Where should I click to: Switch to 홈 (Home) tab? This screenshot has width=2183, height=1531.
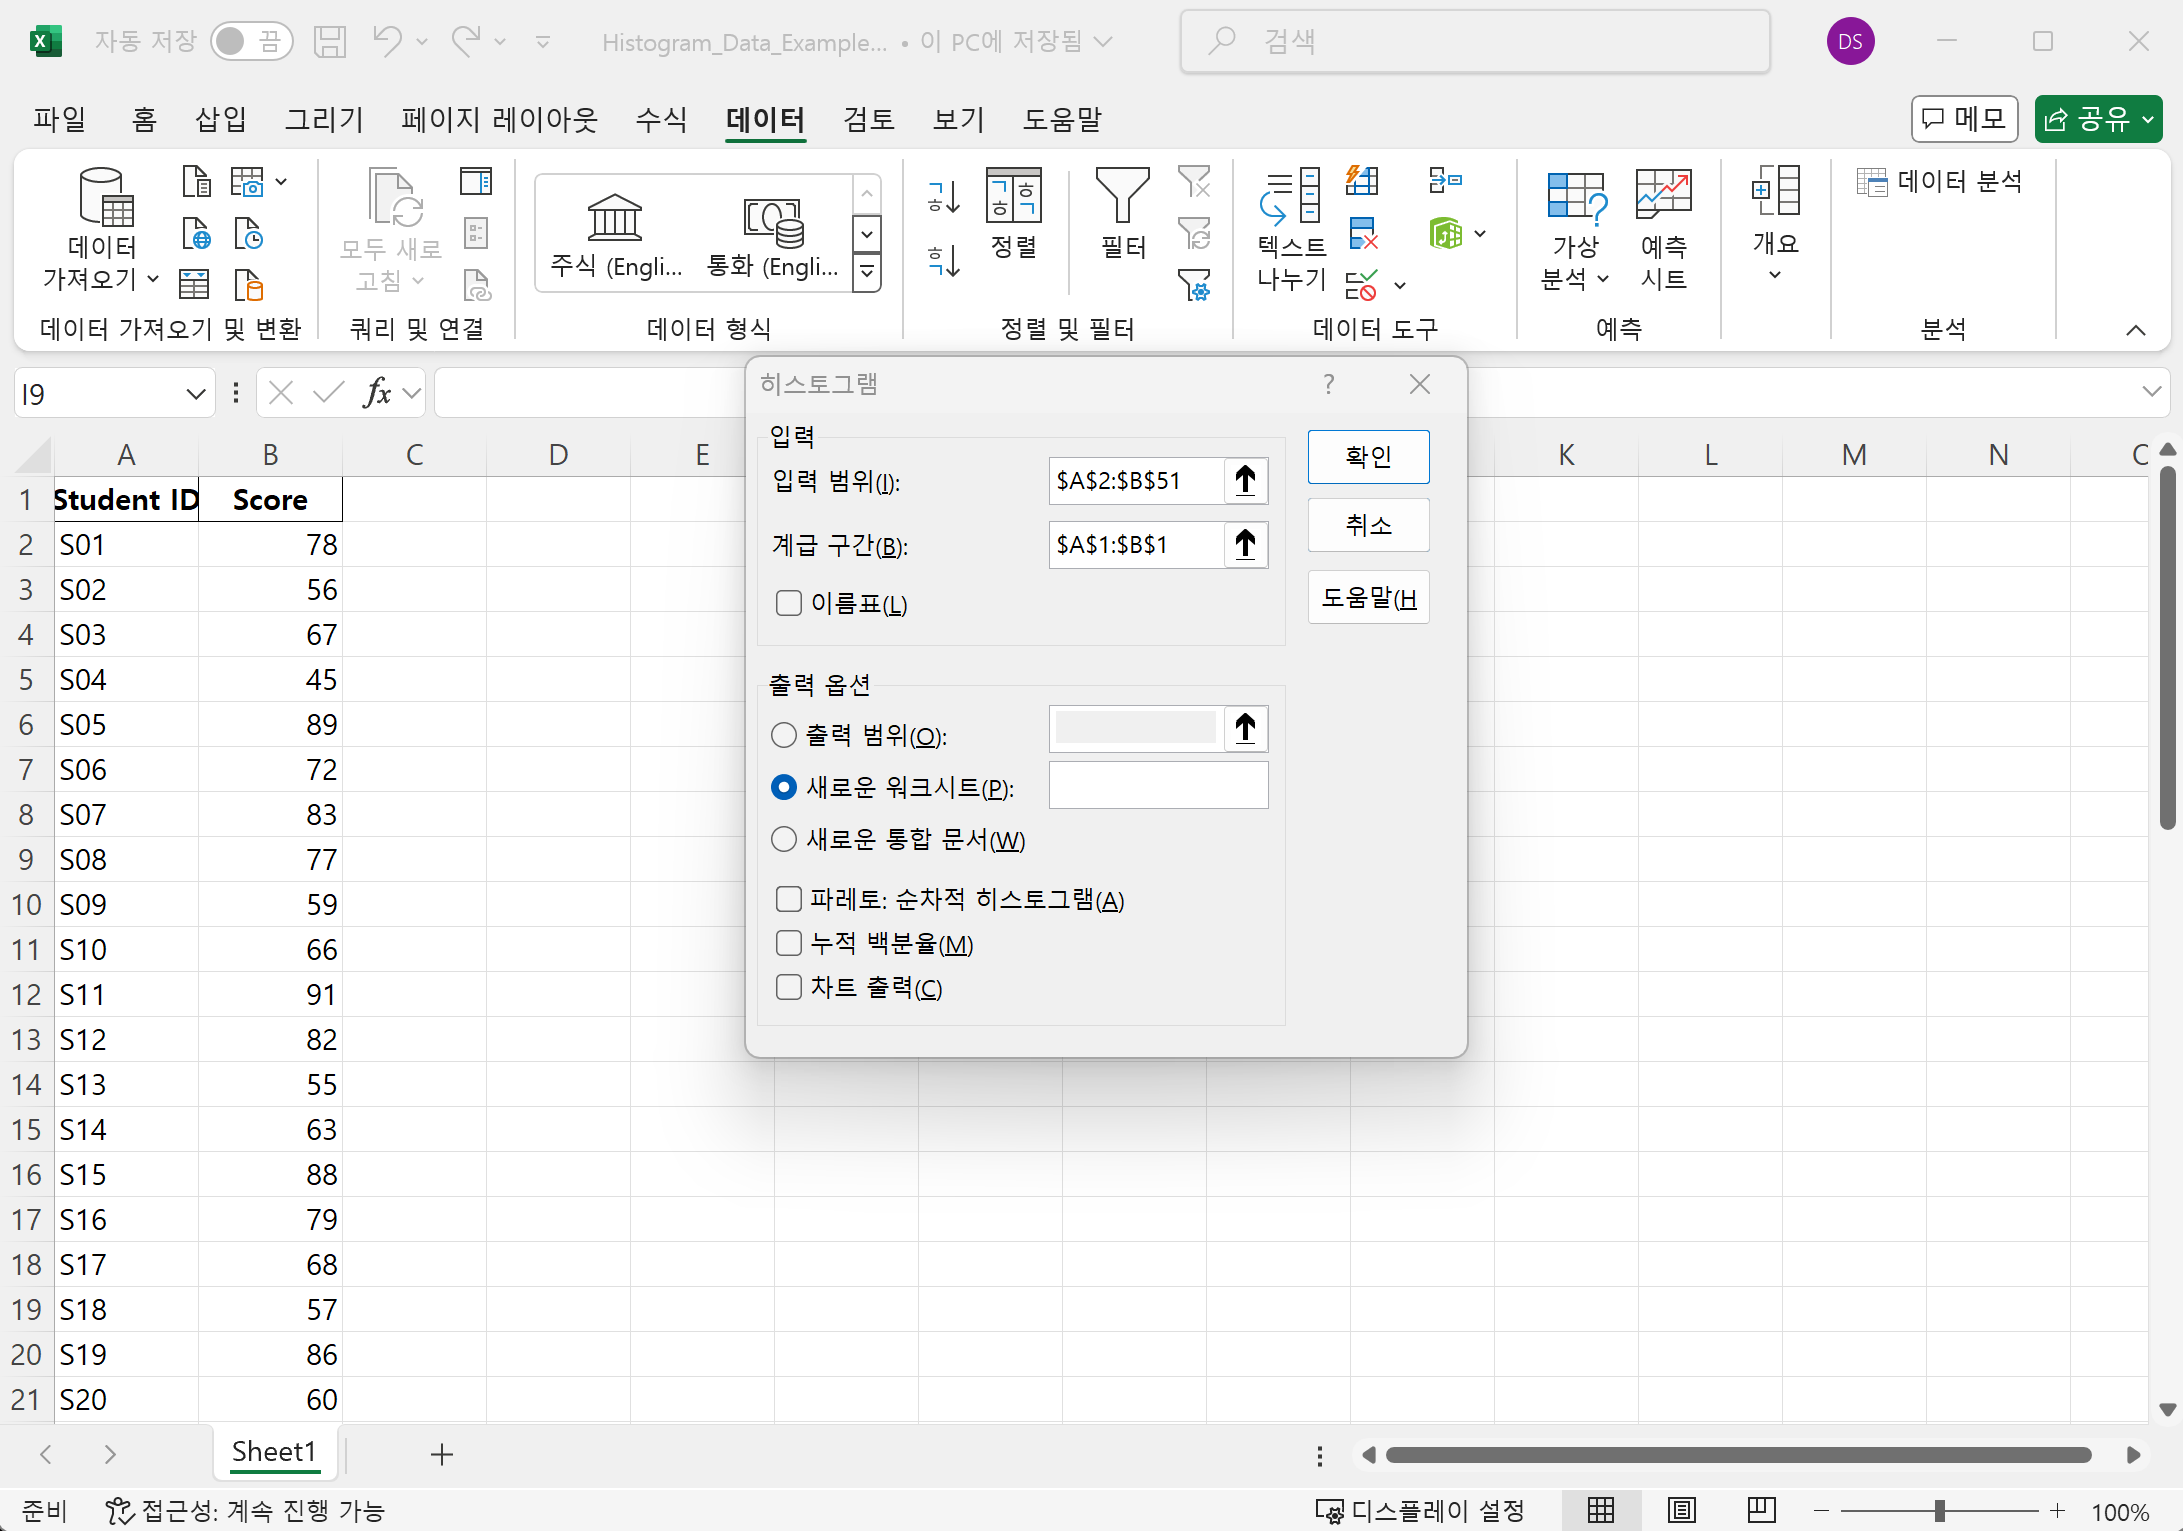[x=144, y=119]
